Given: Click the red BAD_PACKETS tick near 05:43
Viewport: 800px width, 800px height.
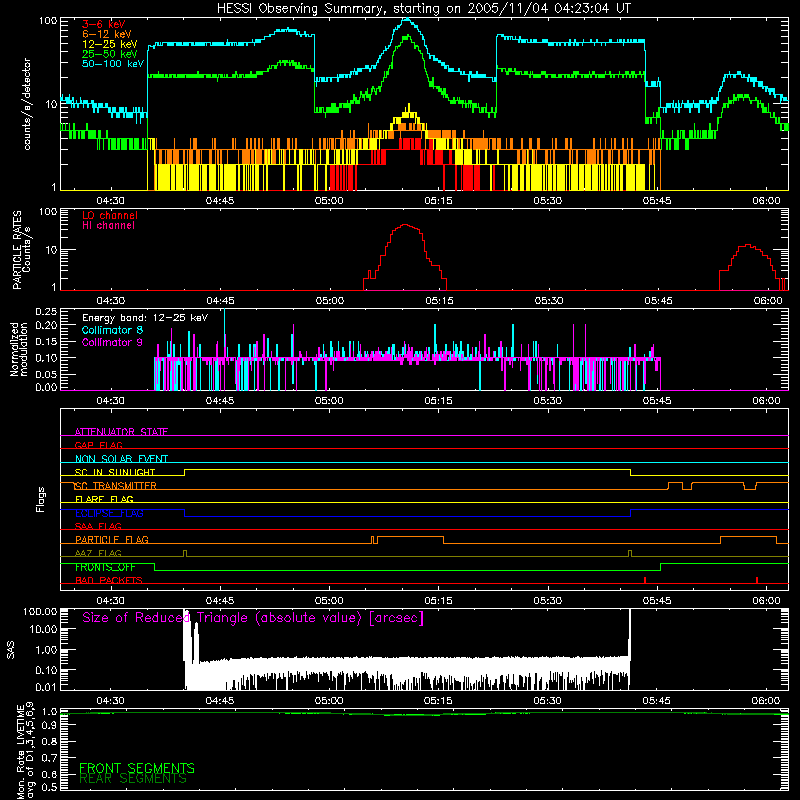Looking at the screenshot, I should pos(645,580).
